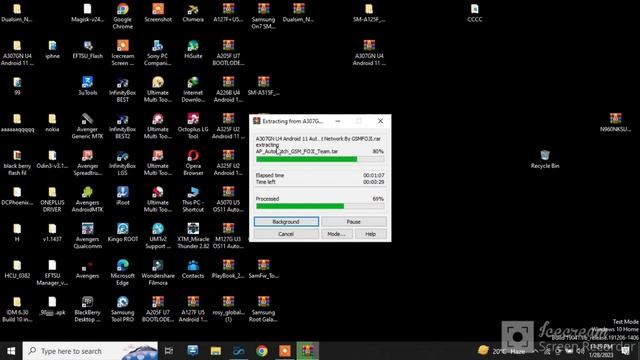Open the iRoot desktop icon
The height and width of the screenshot is (360, 640).
coord(122,196)
